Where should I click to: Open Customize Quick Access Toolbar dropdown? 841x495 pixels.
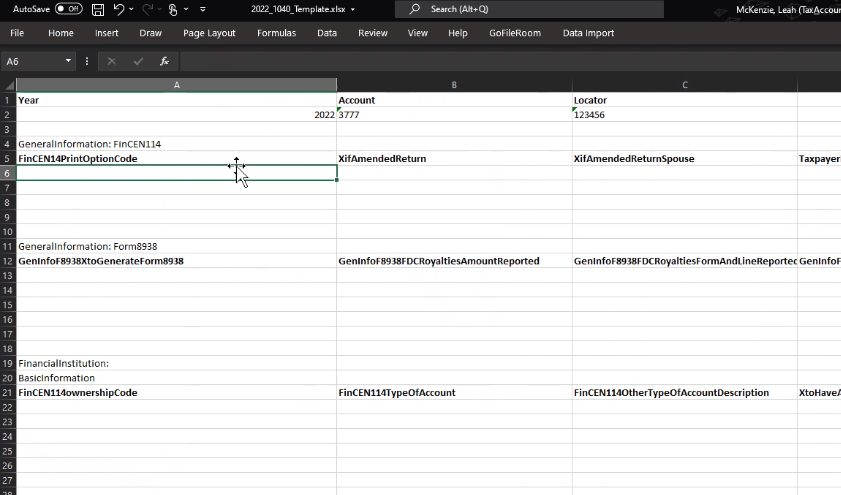point(203,9)
